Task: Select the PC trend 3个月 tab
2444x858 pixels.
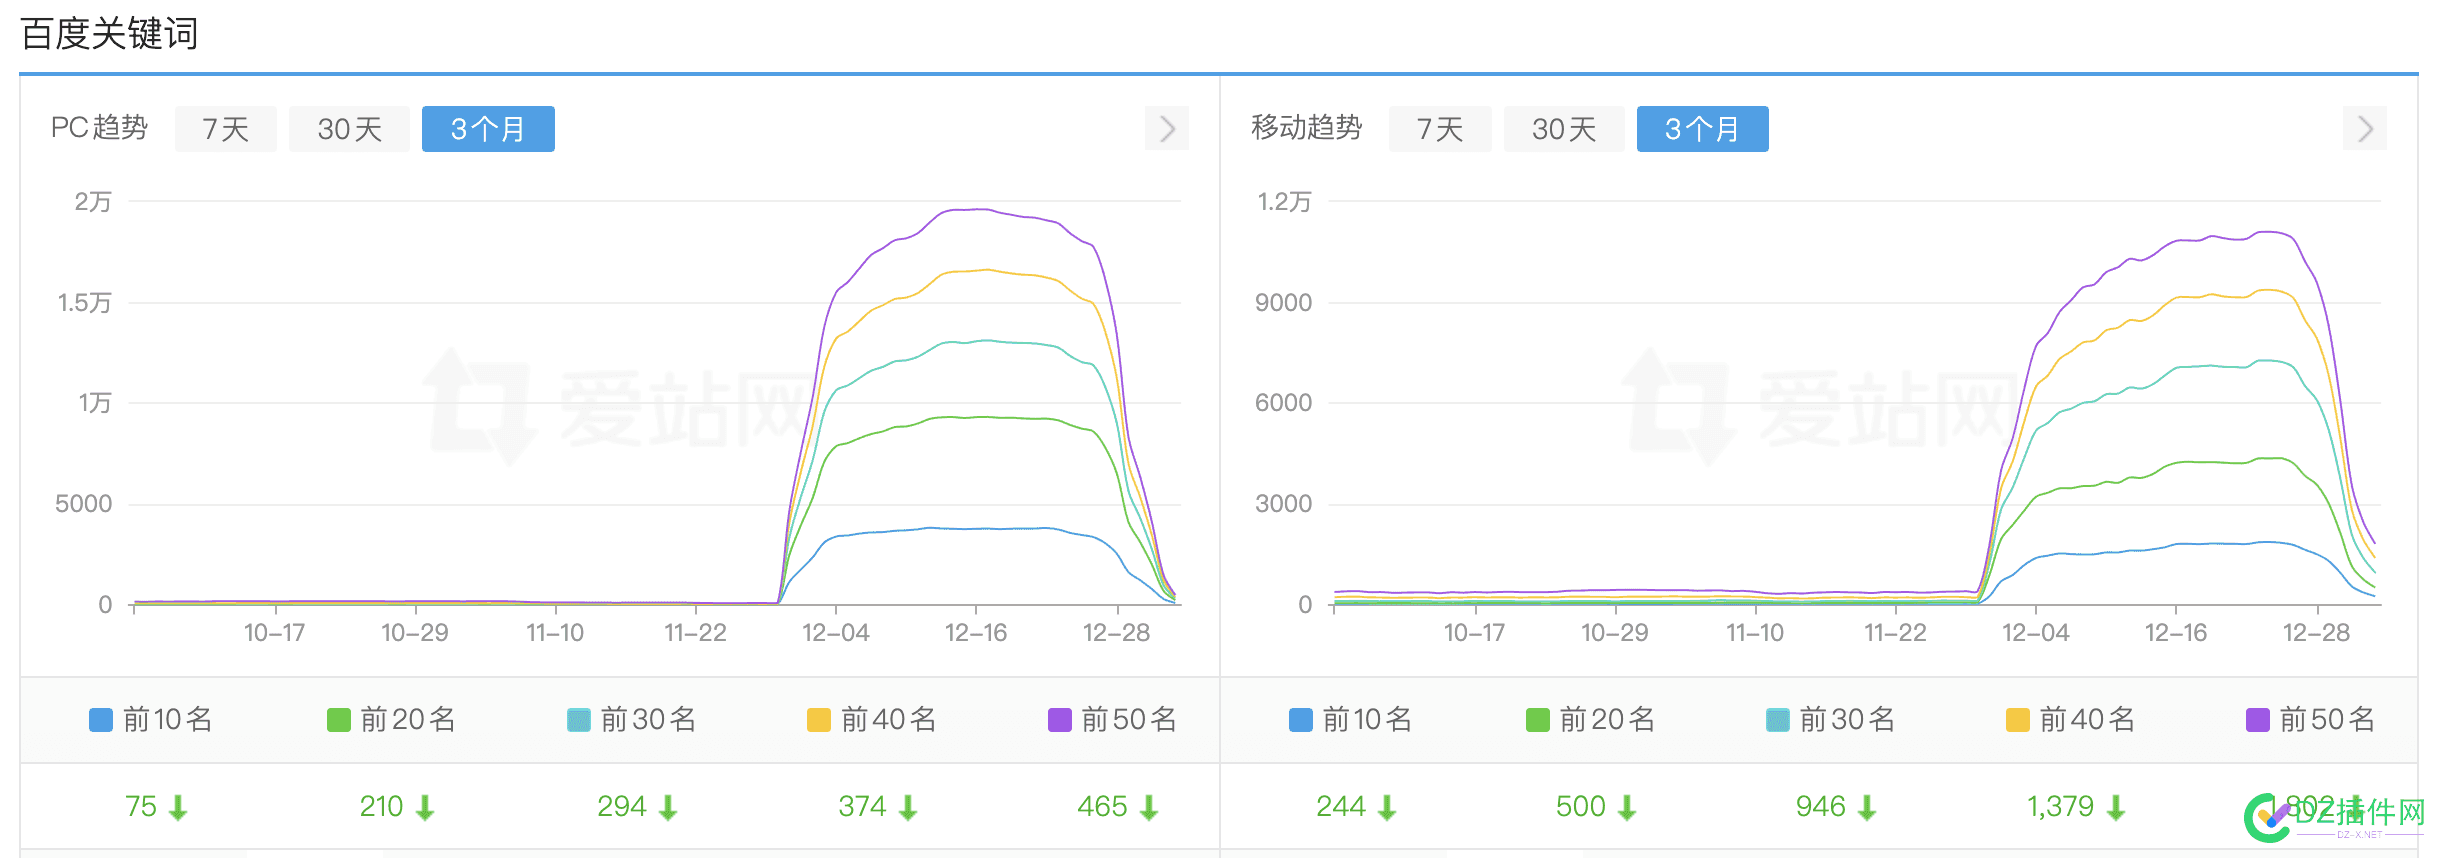Action: [488, 129]
